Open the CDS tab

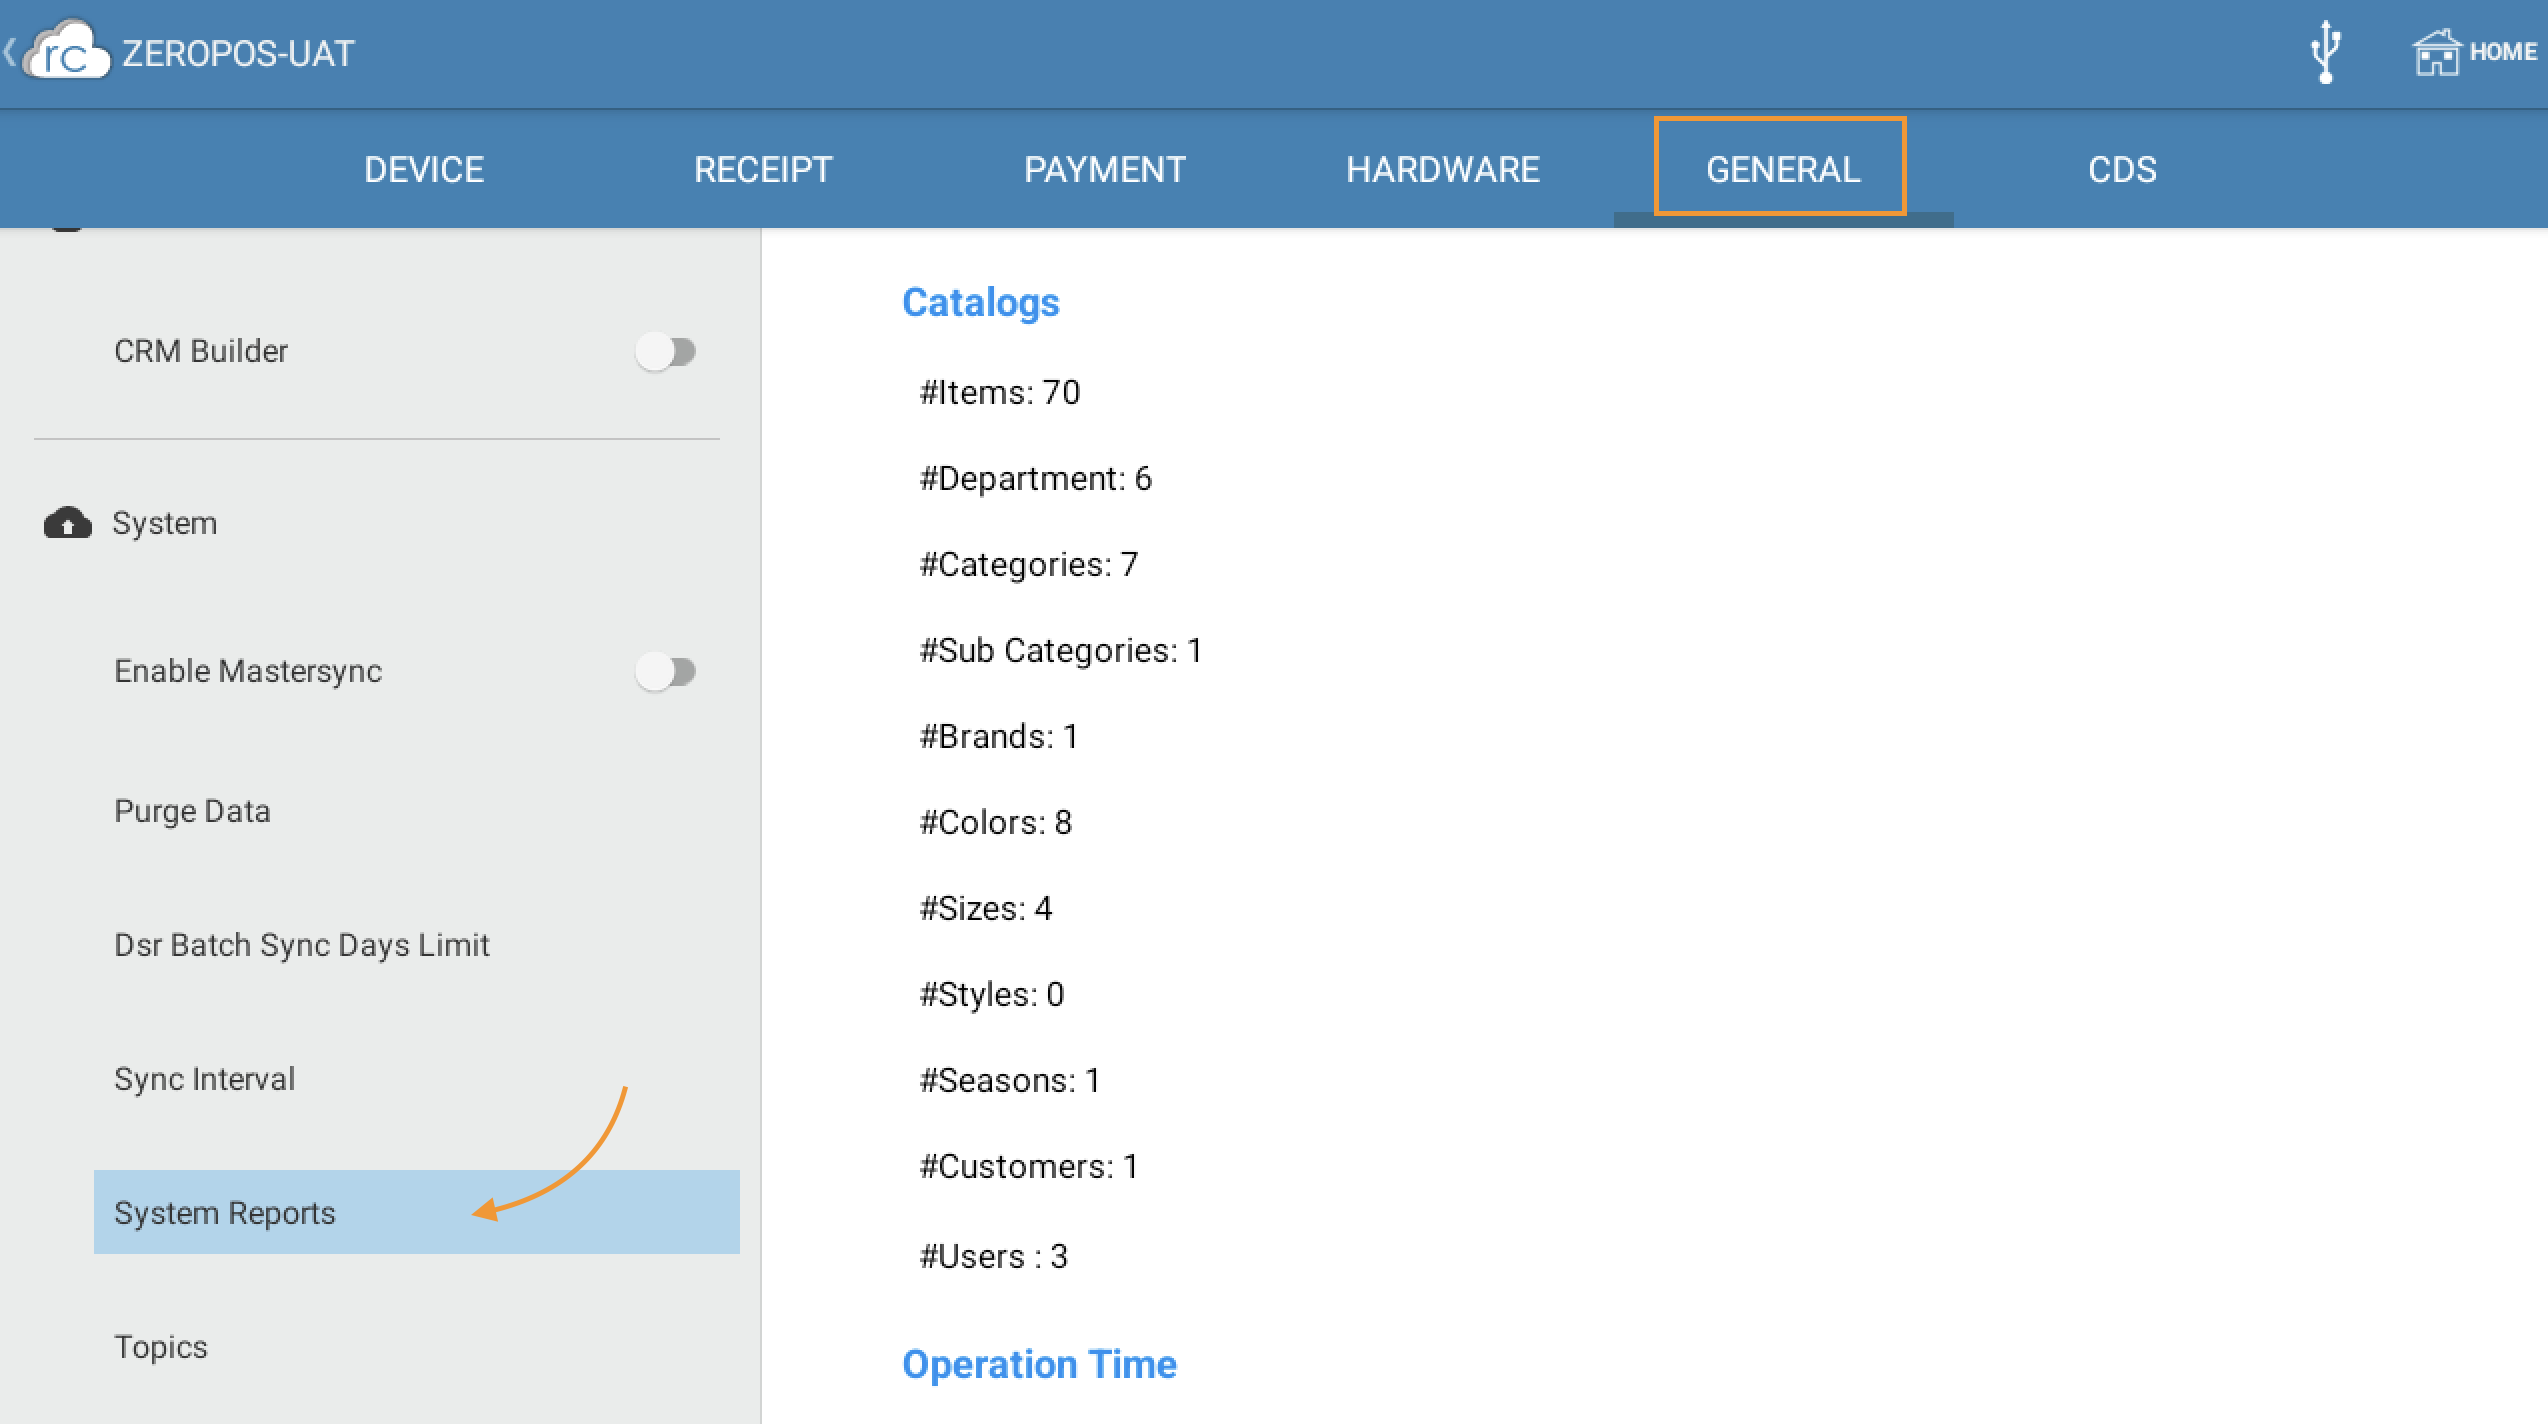coord(2122,169)
